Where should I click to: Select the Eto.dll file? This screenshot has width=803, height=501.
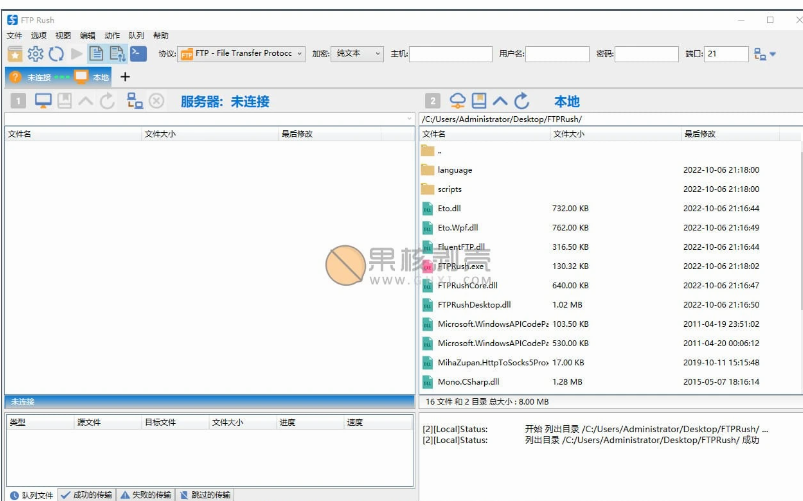[609, 208]
